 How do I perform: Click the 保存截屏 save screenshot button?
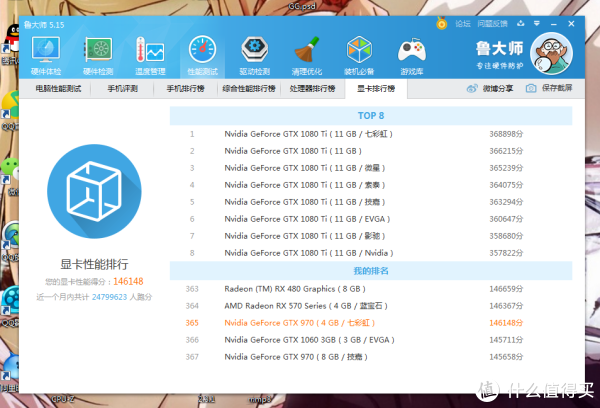[549, 88]
